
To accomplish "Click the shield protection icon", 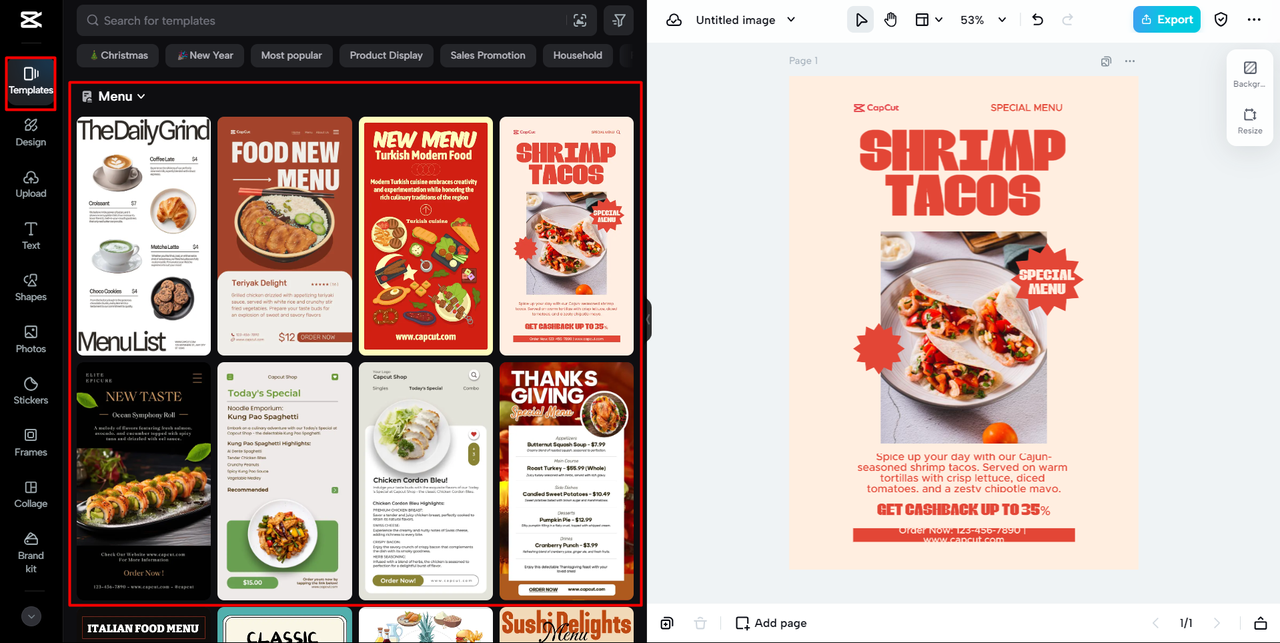I will tap(1221, 20).
